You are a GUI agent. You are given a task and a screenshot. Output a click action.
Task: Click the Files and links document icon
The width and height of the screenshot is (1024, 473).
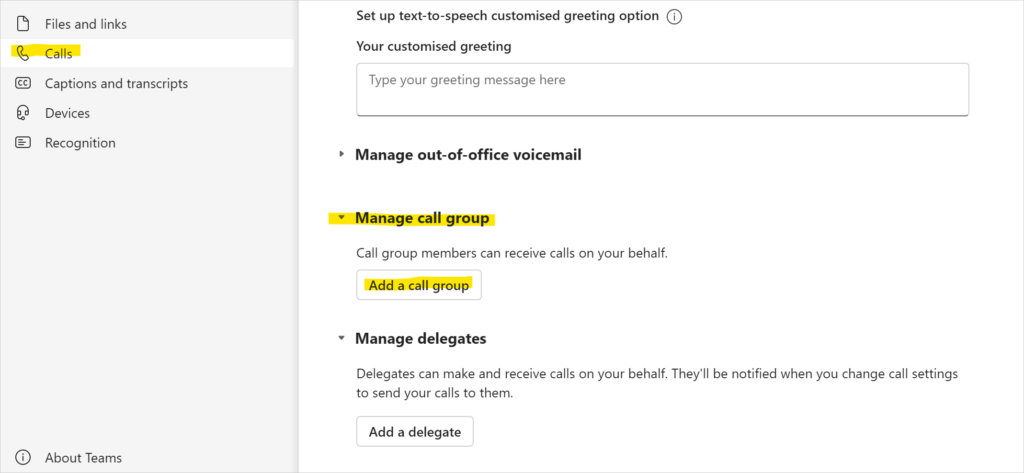[x=23, y=24]
